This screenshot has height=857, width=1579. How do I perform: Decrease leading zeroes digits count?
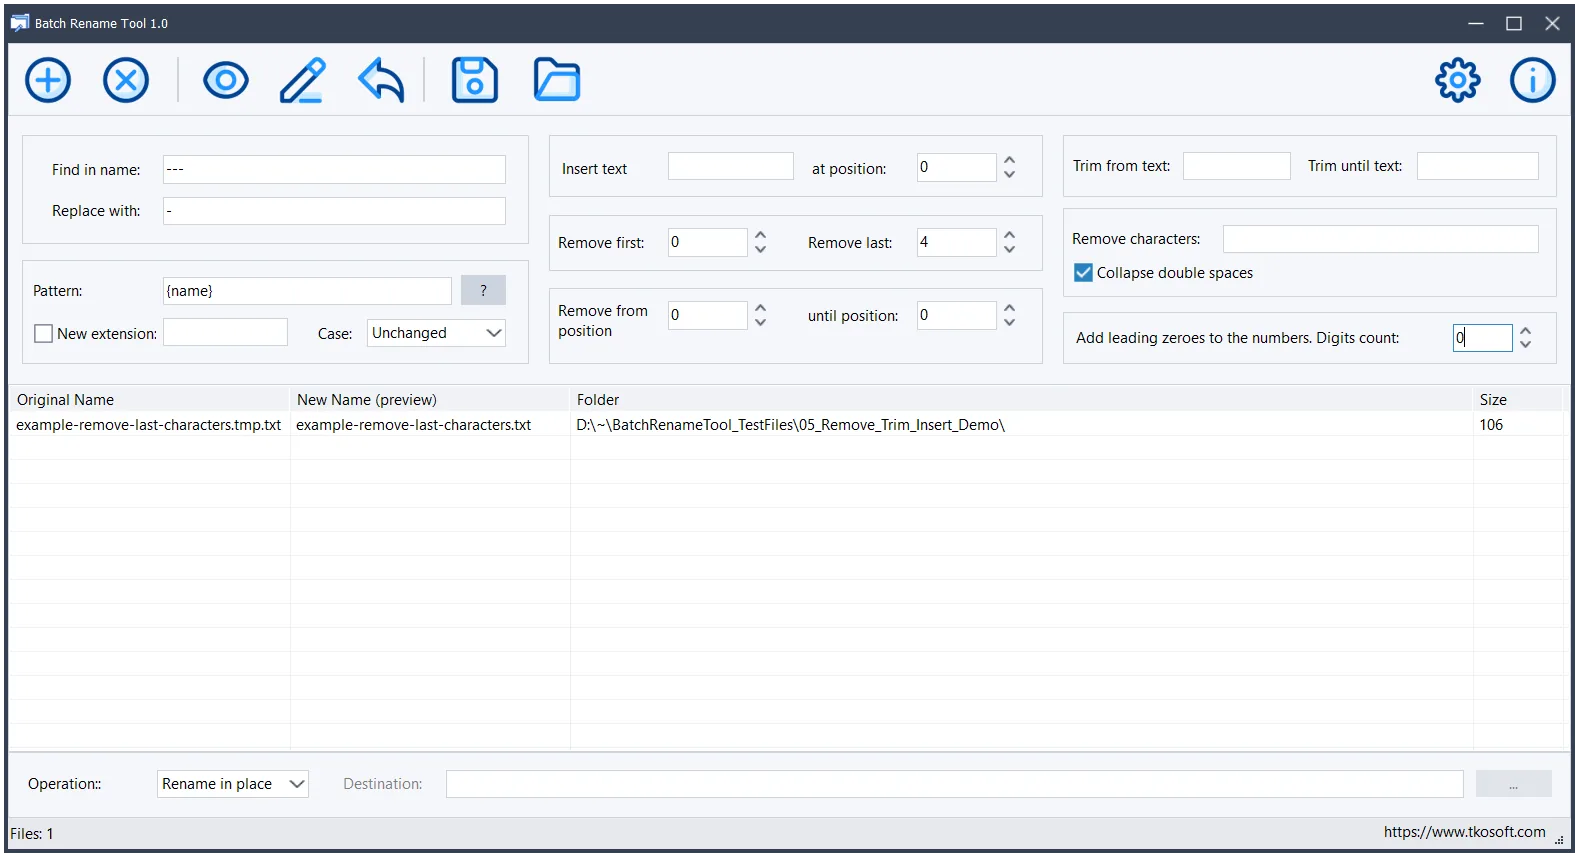tap(1526, 345)
